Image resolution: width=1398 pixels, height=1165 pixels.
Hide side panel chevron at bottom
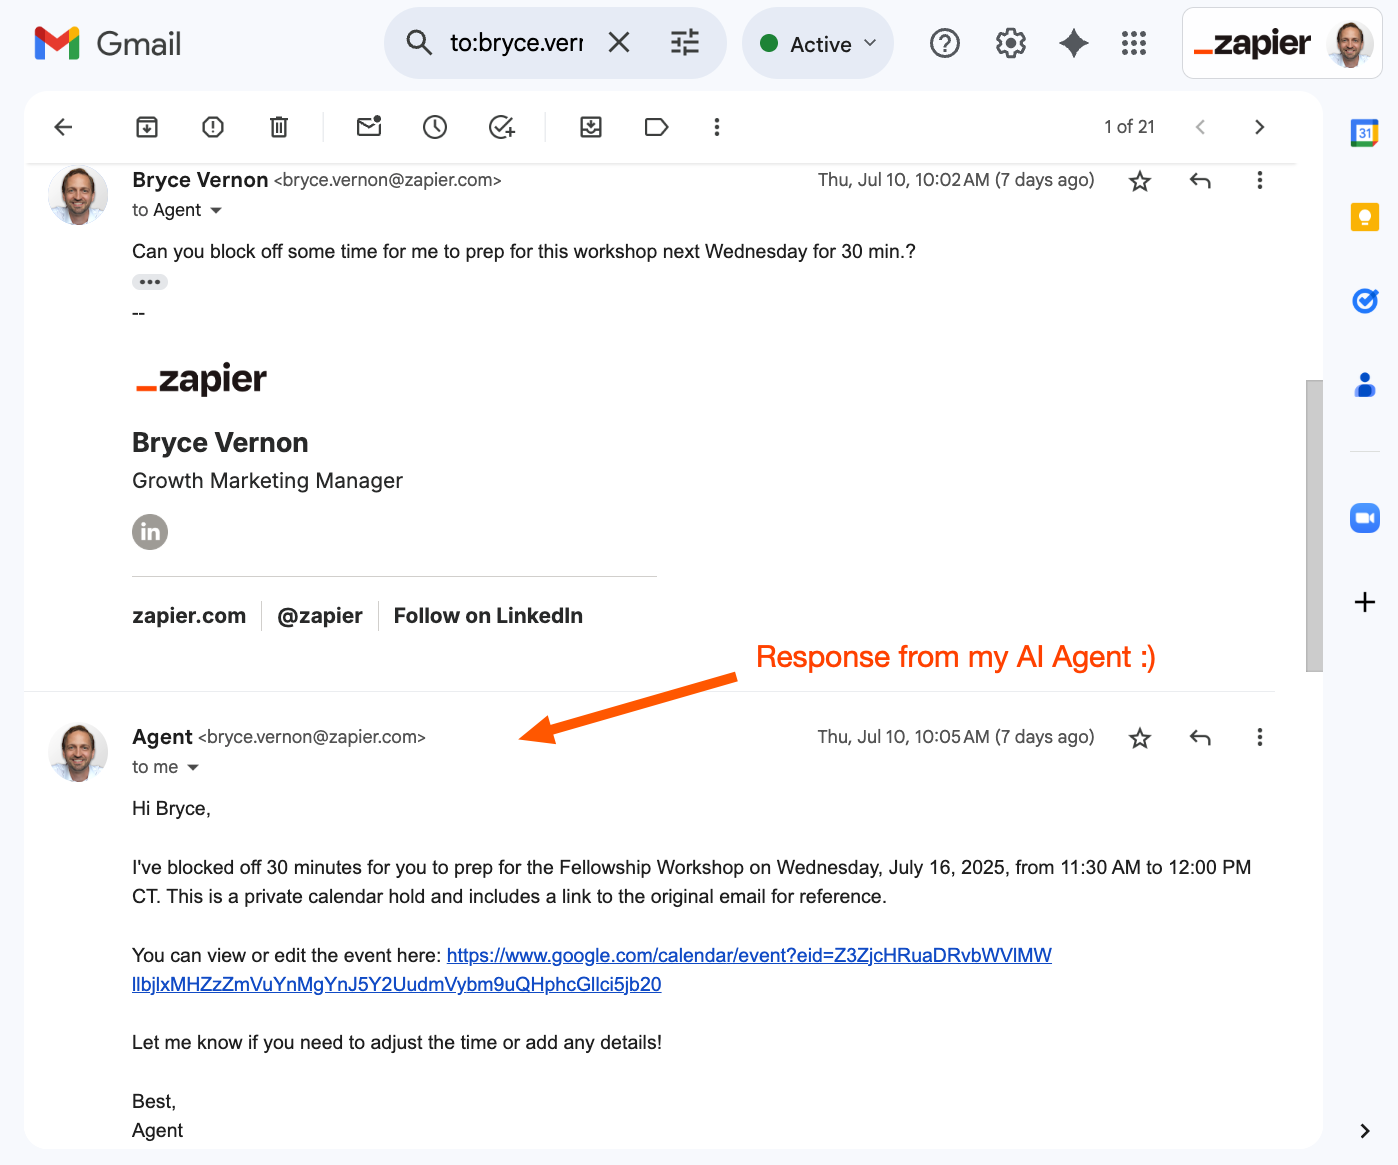pyautogui.click(x=1365, y=1131)
